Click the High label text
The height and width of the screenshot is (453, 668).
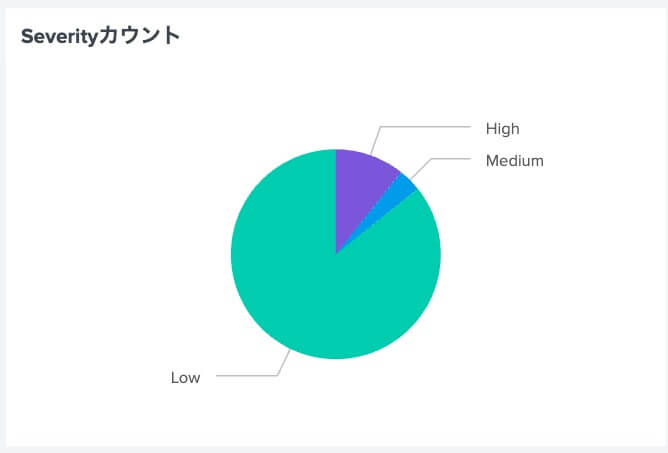coord(502,128)
